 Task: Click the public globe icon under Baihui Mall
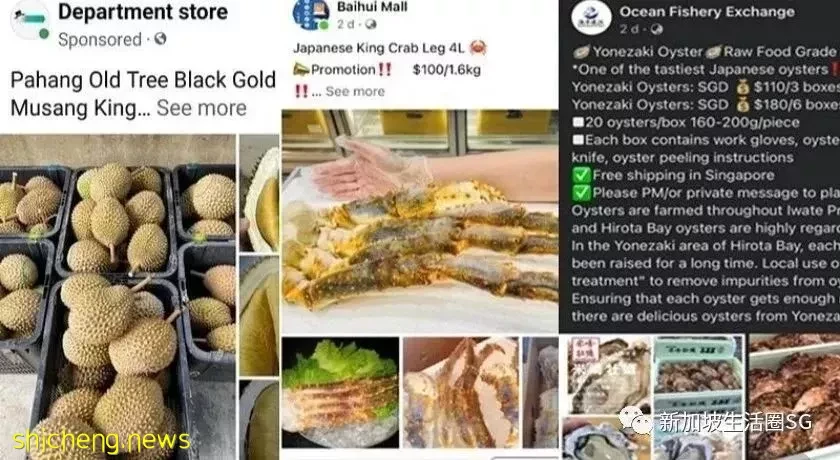[370, 24]
